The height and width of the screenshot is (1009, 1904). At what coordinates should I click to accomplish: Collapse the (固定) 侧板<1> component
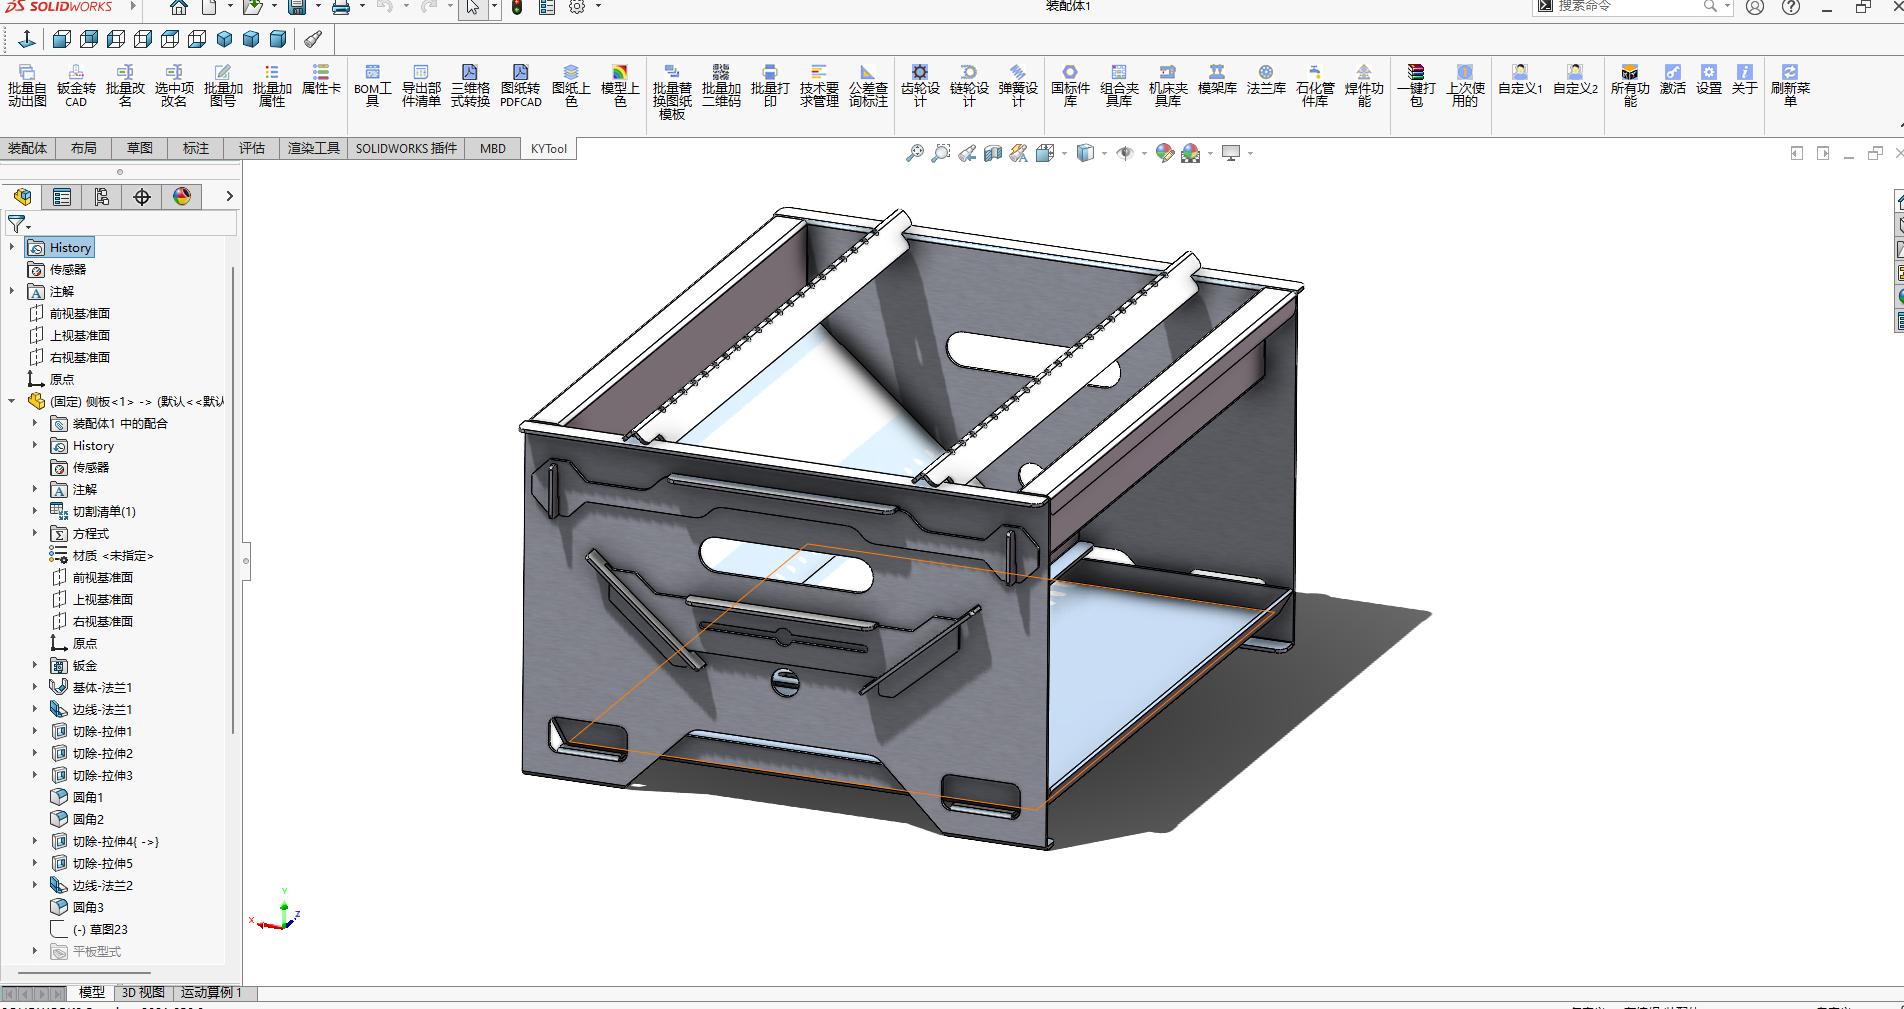click(11, 401)
